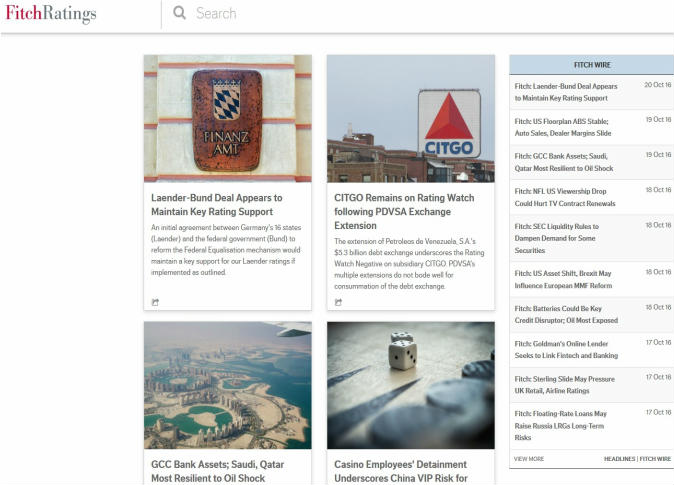The height and width of the screenshot is (485, 674).
Task: Open headline CITGO Remains on Rating Watch
Action: coord(404,212)
